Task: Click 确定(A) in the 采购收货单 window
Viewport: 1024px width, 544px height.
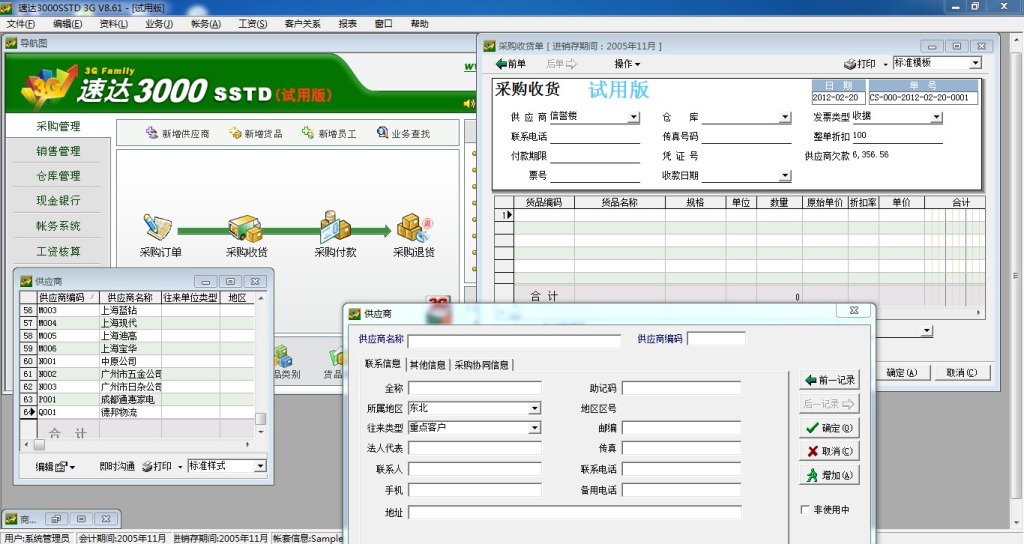Action: tap(901, 372)
